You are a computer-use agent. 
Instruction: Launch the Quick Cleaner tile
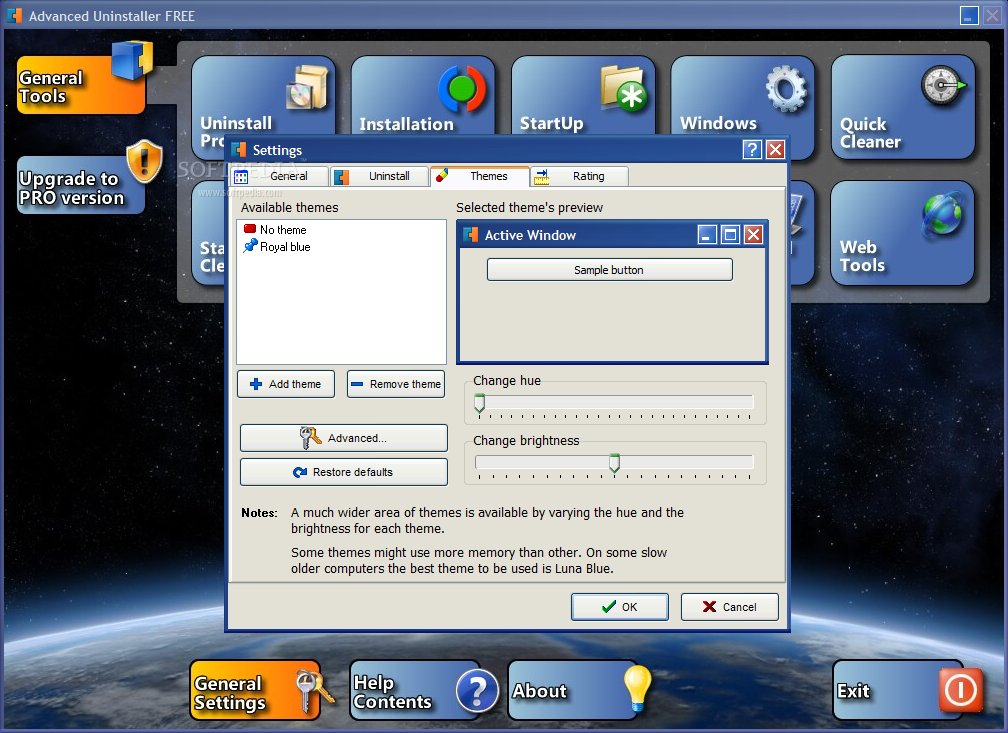pos(903,107)
